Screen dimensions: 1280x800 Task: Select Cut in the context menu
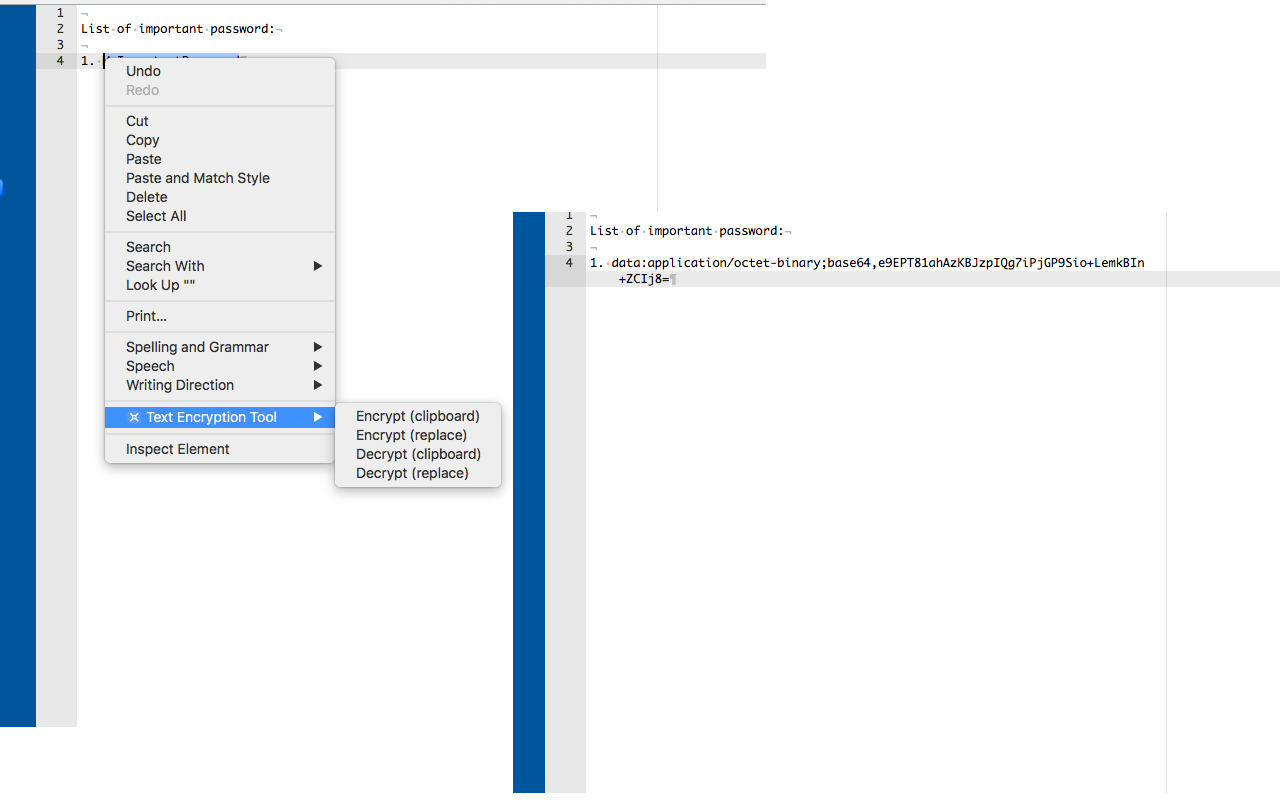[x=137, y=121]
